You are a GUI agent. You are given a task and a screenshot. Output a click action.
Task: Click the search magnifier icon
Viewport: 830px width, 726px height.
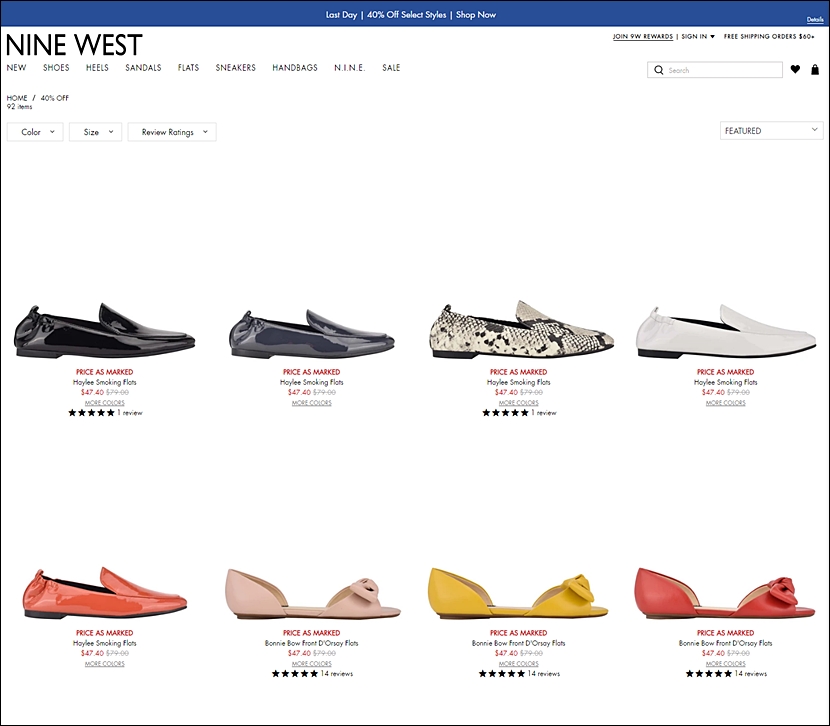click(658, 70)
